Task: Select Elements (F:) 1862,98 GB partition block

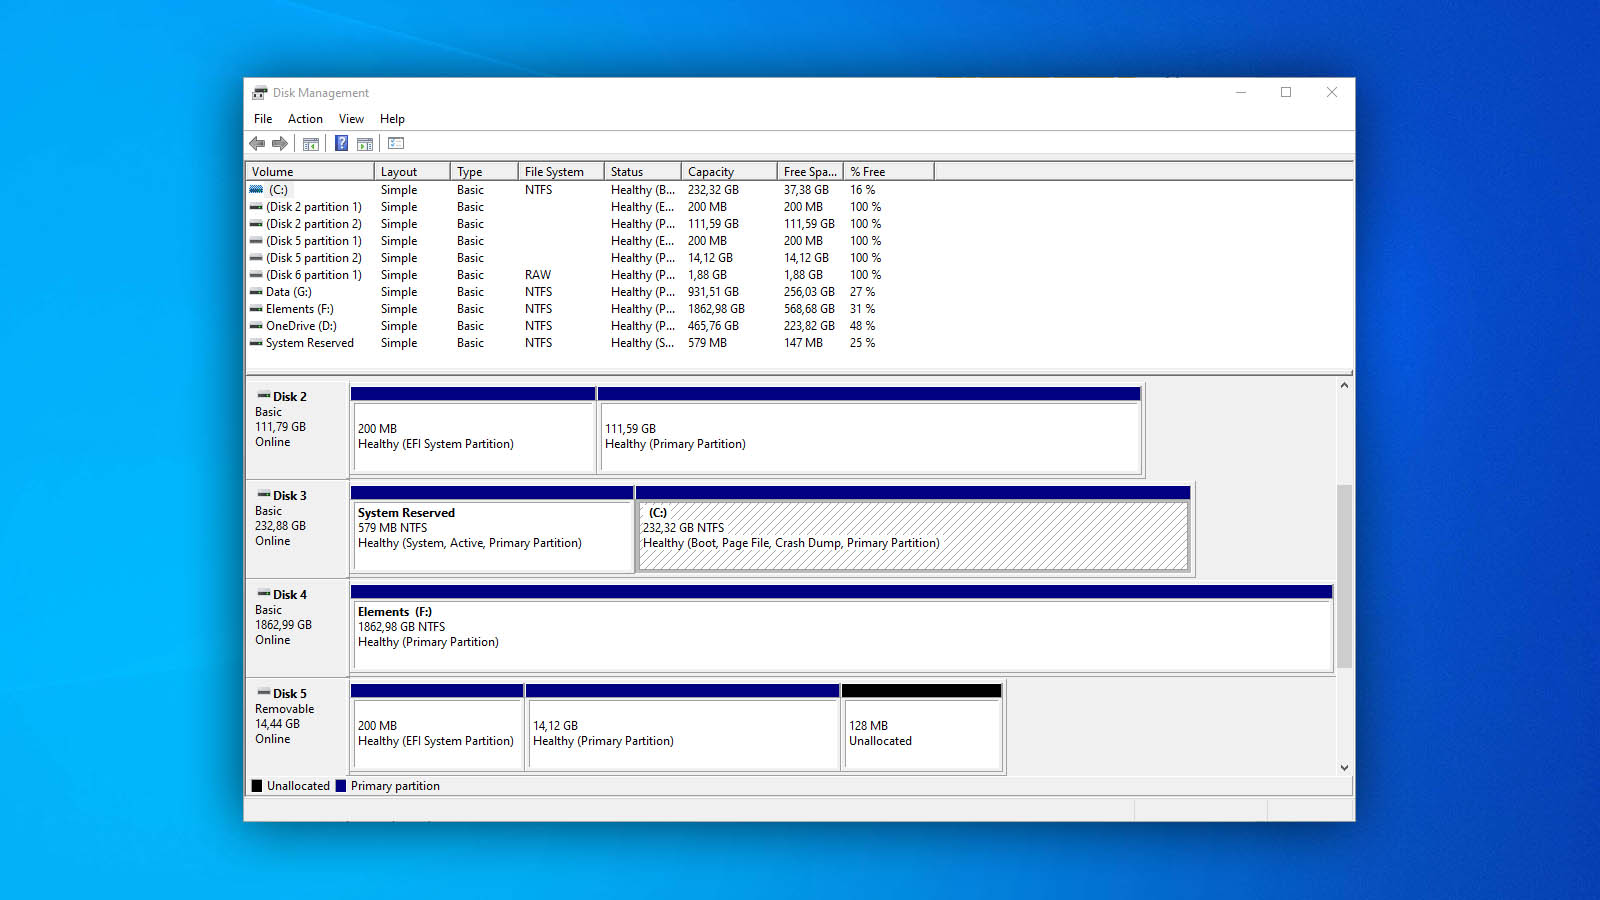Action: click(x=842, y=628)
